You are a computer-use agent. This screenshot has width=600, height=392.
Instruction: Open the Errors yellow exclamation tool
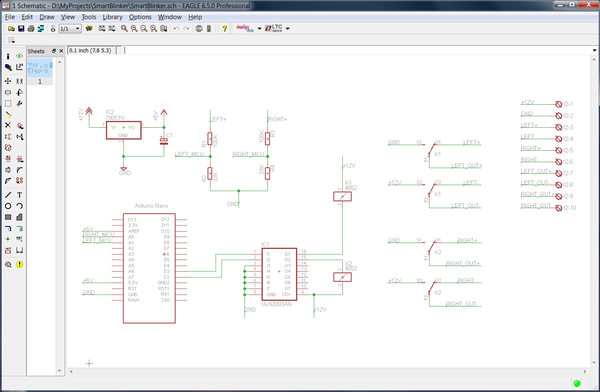point(20,264)
